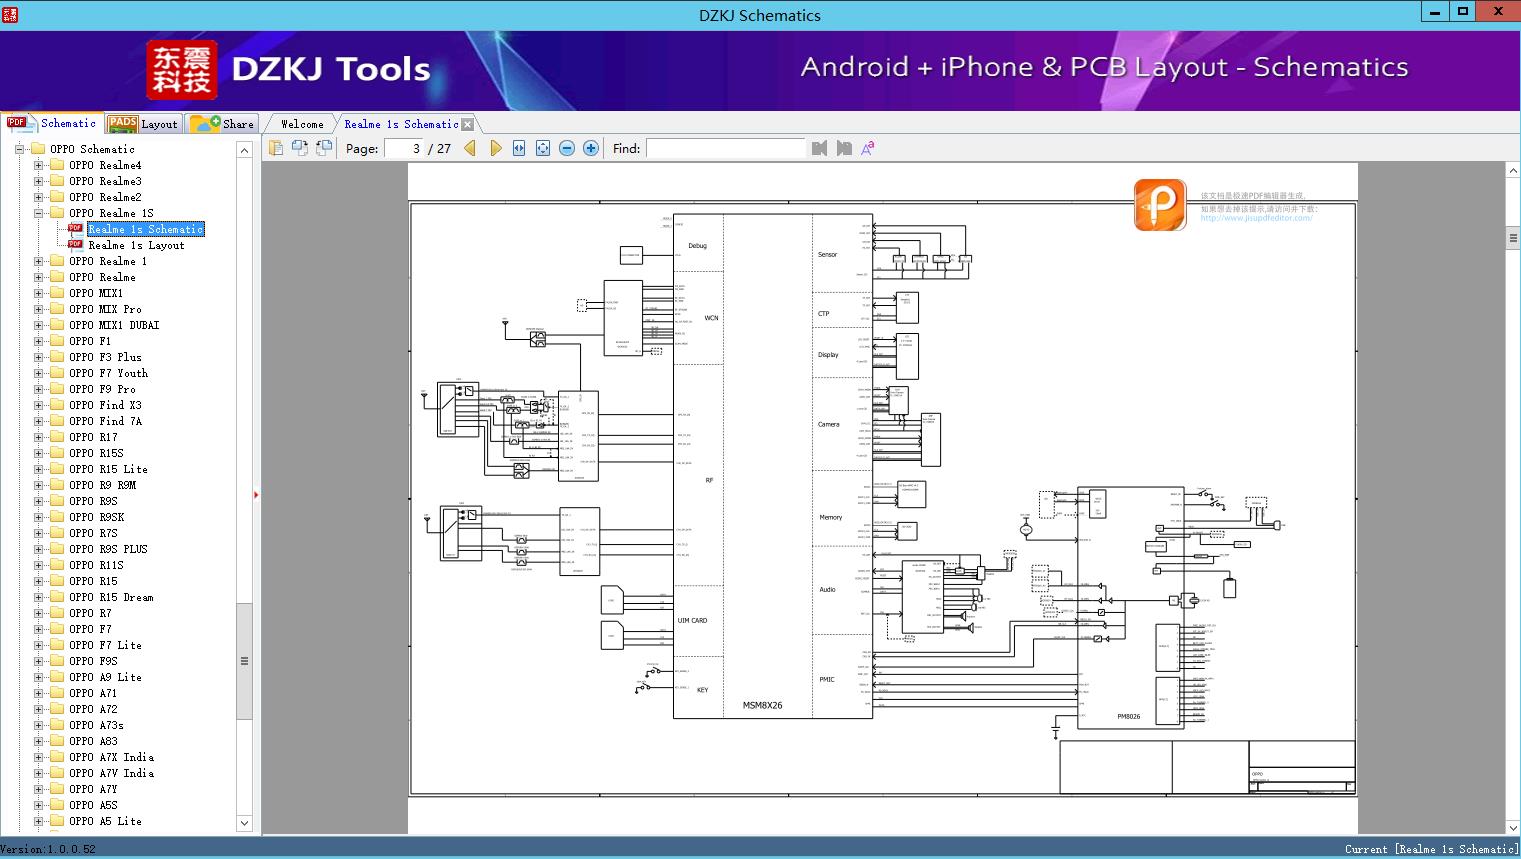Switch to the PADS Layout panel tab
Viewport: 1521px width, 859px height.
point(143,124)
